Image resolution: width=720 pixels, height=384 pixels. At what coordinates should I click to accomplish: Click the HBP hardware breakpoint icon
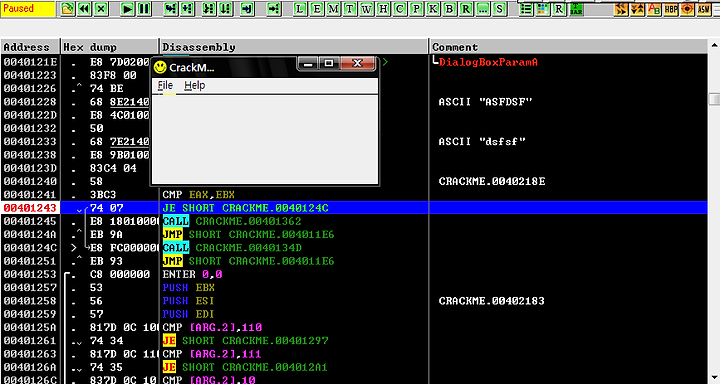pyautogui.click(x=671, y=9)
